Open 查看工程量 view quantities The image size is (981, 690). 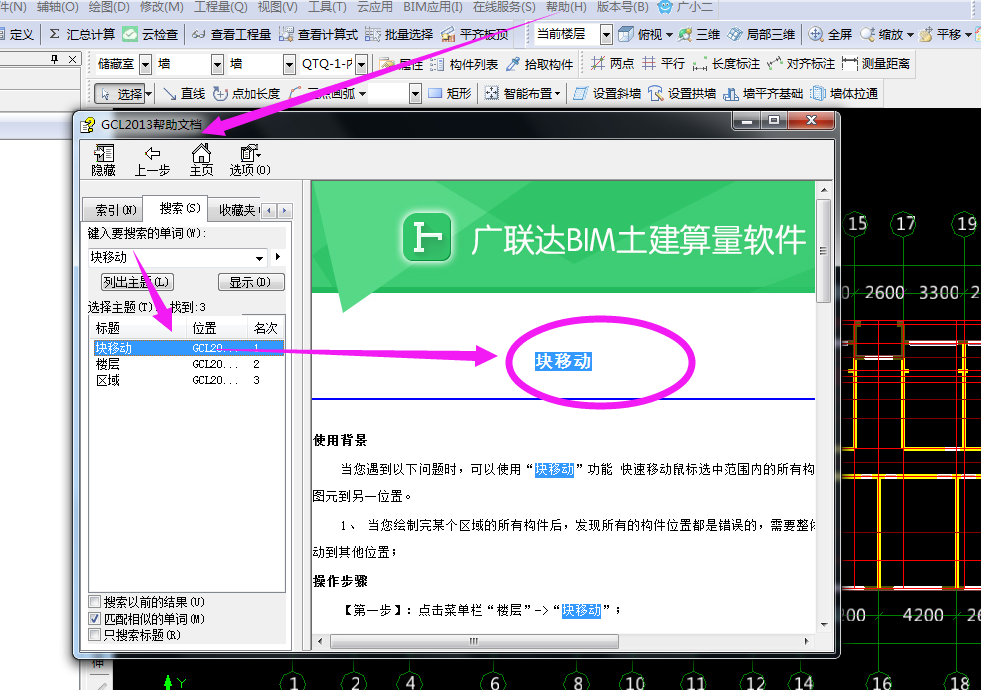click(x=231, y=34)
